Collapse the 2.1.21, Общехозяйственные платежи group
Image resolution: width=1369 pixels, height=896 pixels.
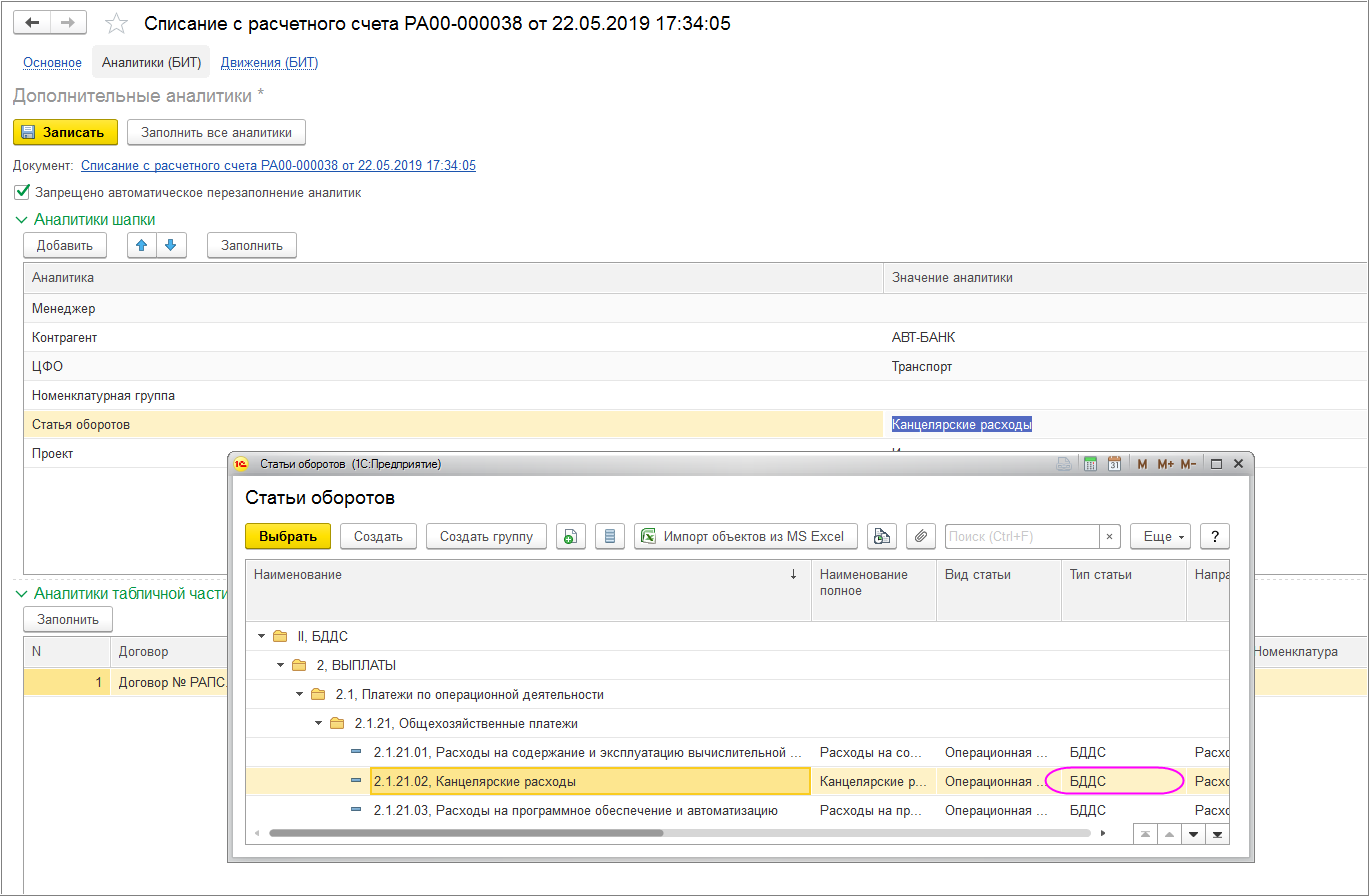[x=319, y=723]
